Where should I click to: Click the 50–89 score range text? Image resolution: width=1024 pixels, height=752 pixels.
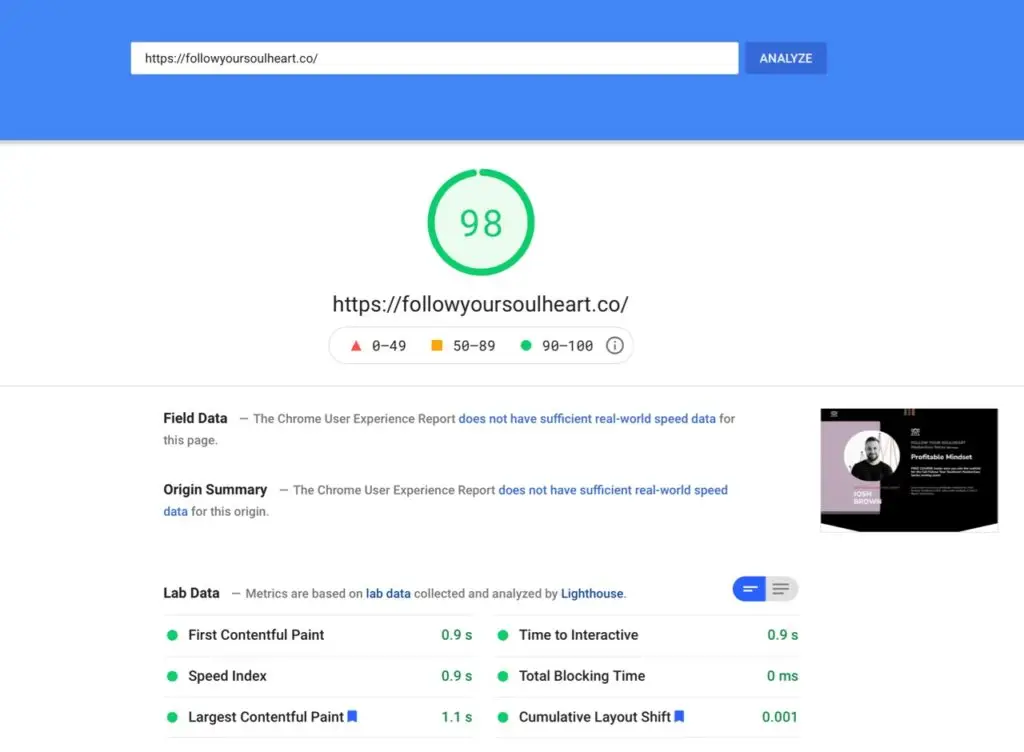tap(474, 346)
